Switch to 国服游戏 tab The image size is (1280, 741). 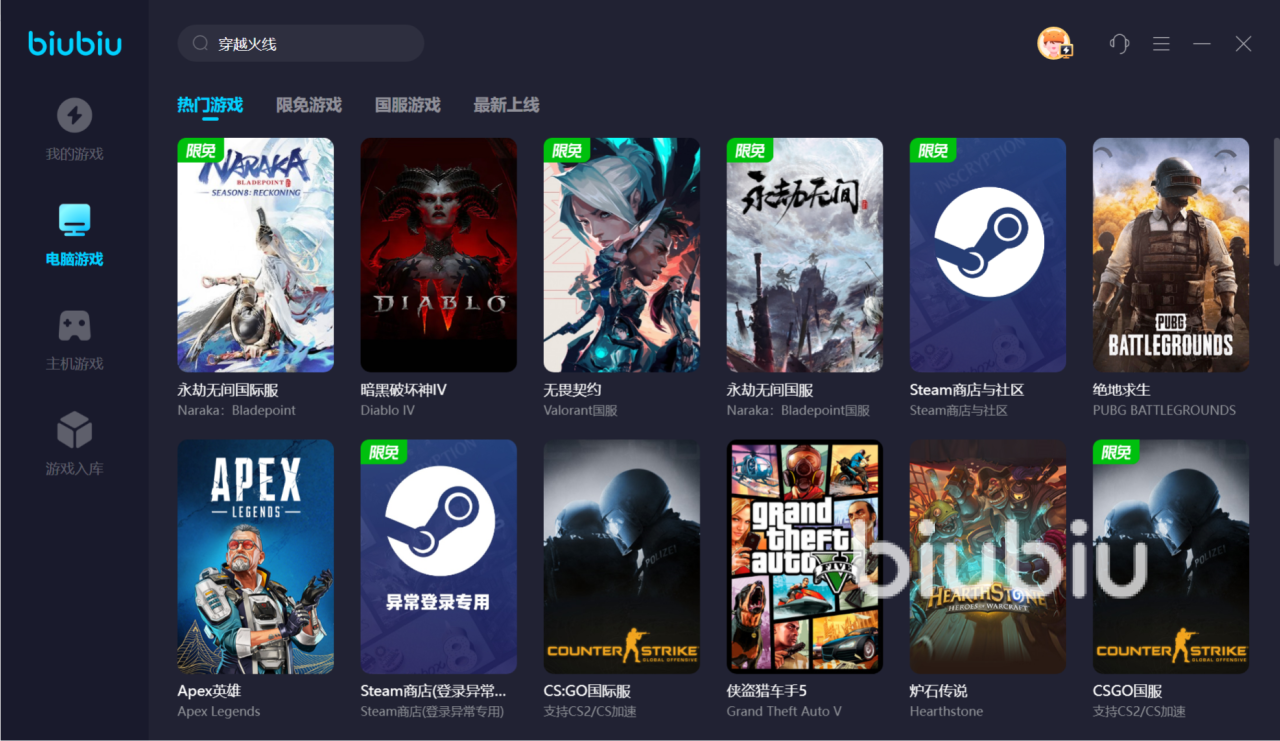pos(407,105)
